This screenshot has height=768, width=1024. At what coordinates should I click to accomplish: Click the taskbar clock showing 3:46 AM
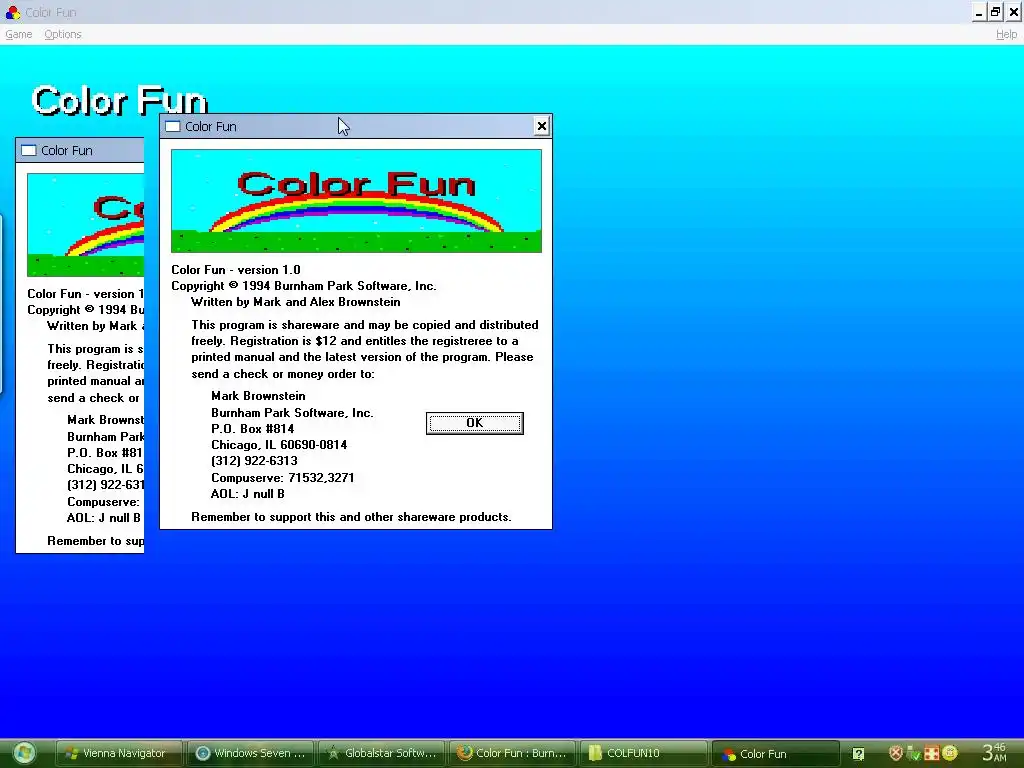tap(995, 752)
